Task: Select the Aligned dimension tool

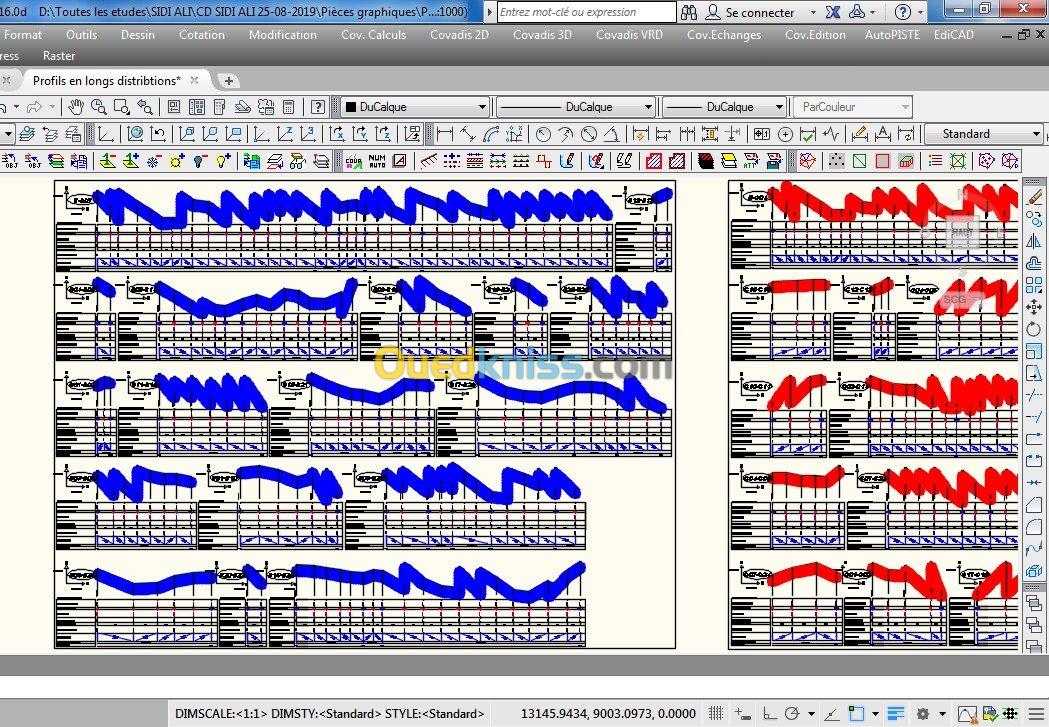Action: point(468,134)
